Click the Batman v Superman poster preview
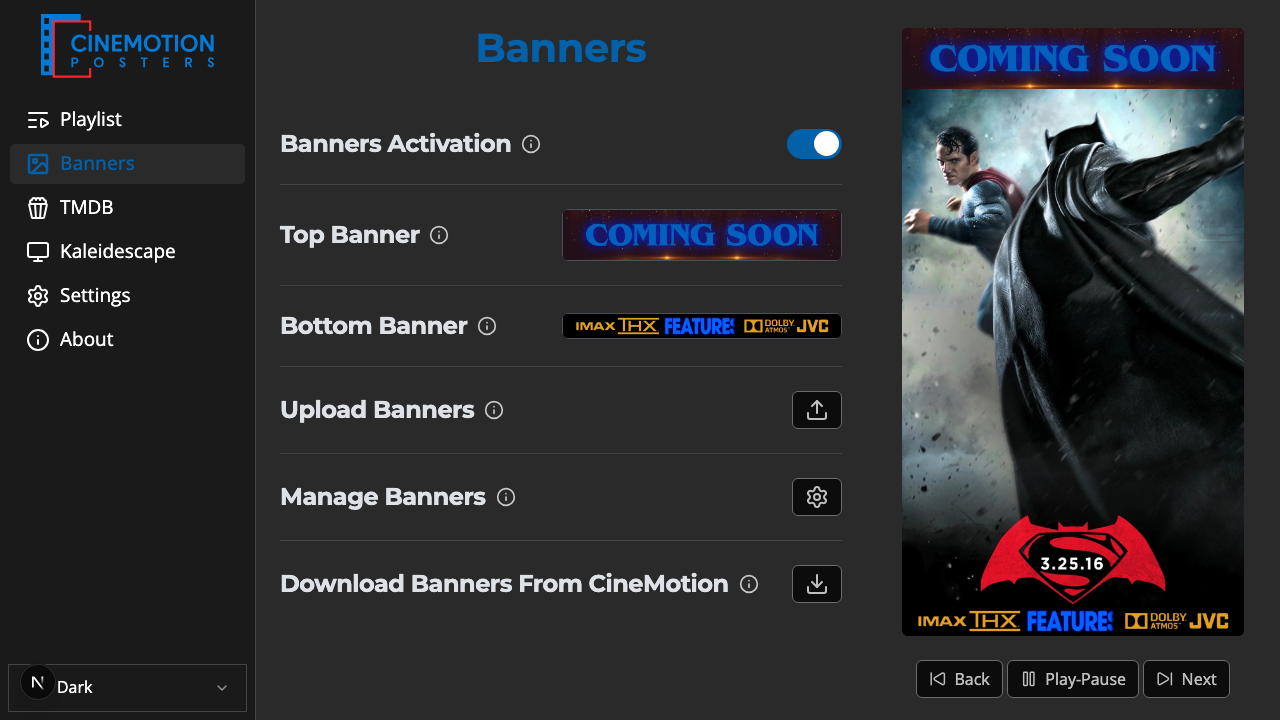 [1073, 332]
